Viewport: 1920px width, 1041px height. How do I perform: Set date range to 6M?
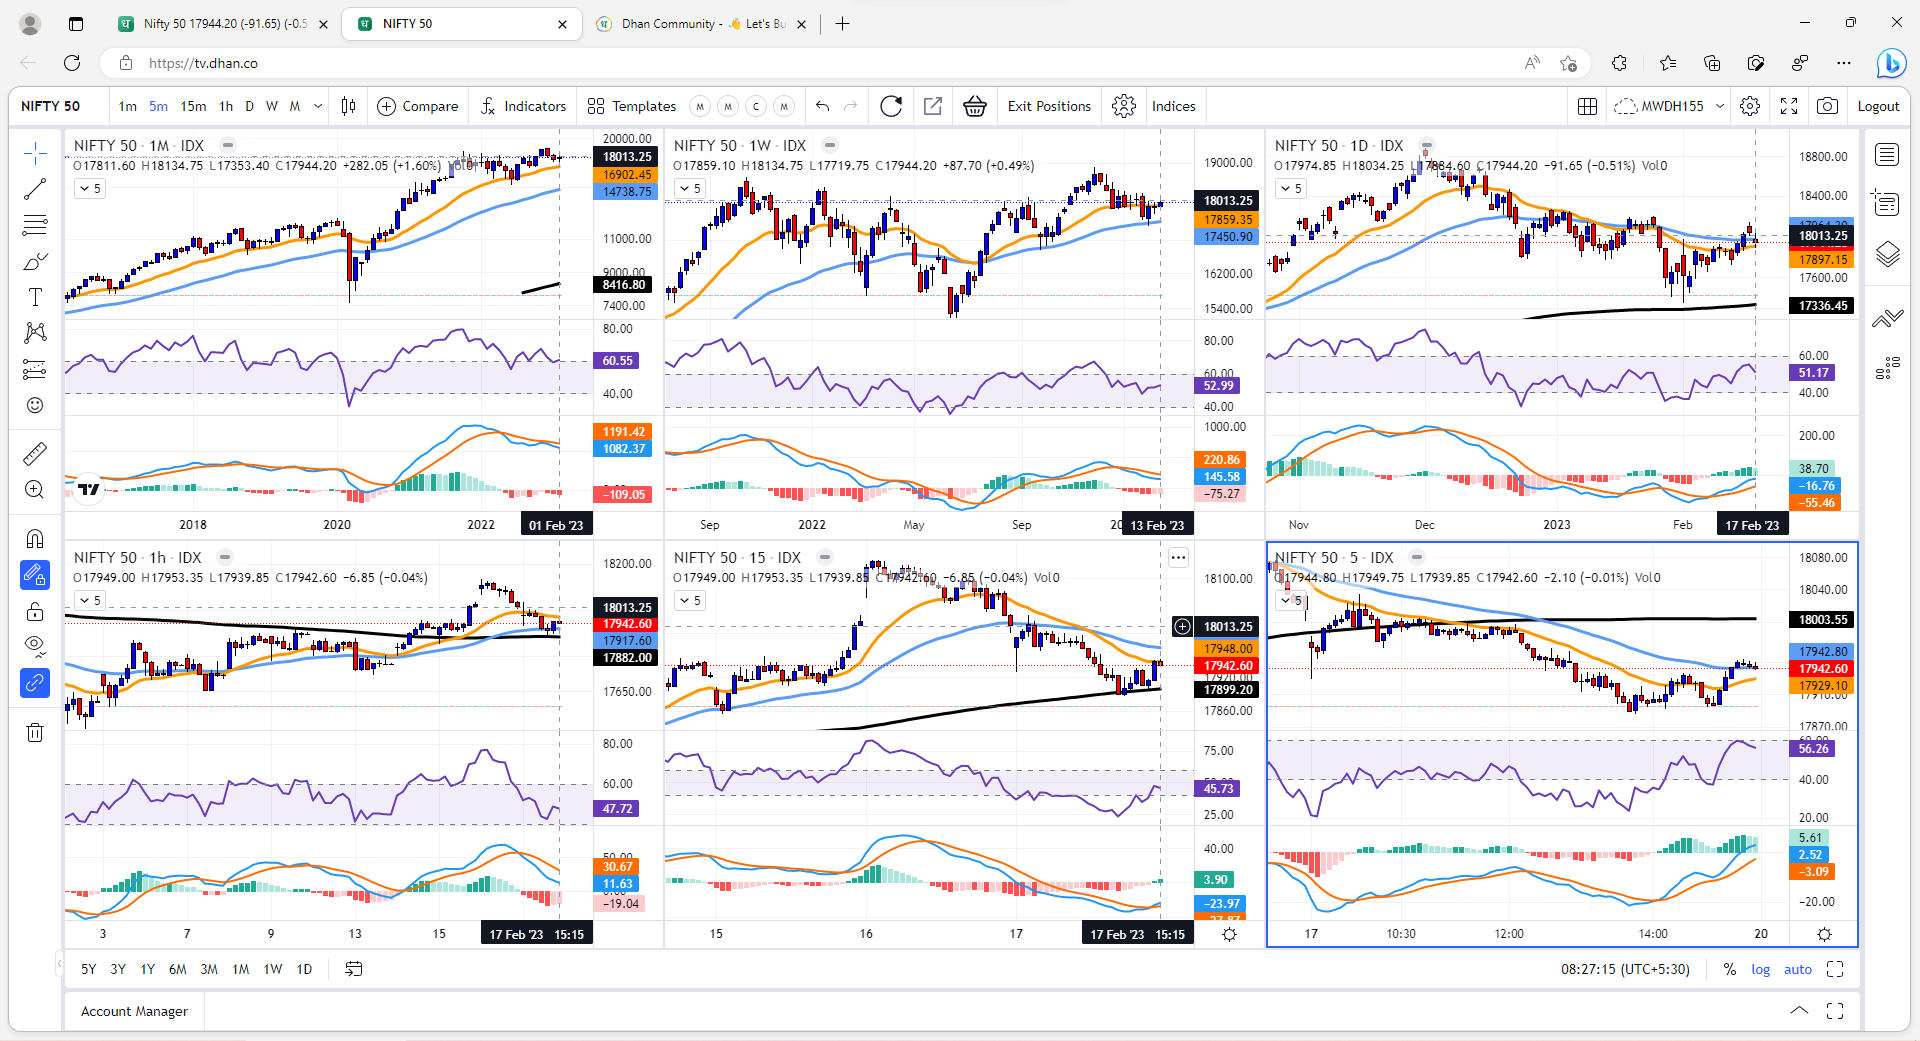[177, 969]
